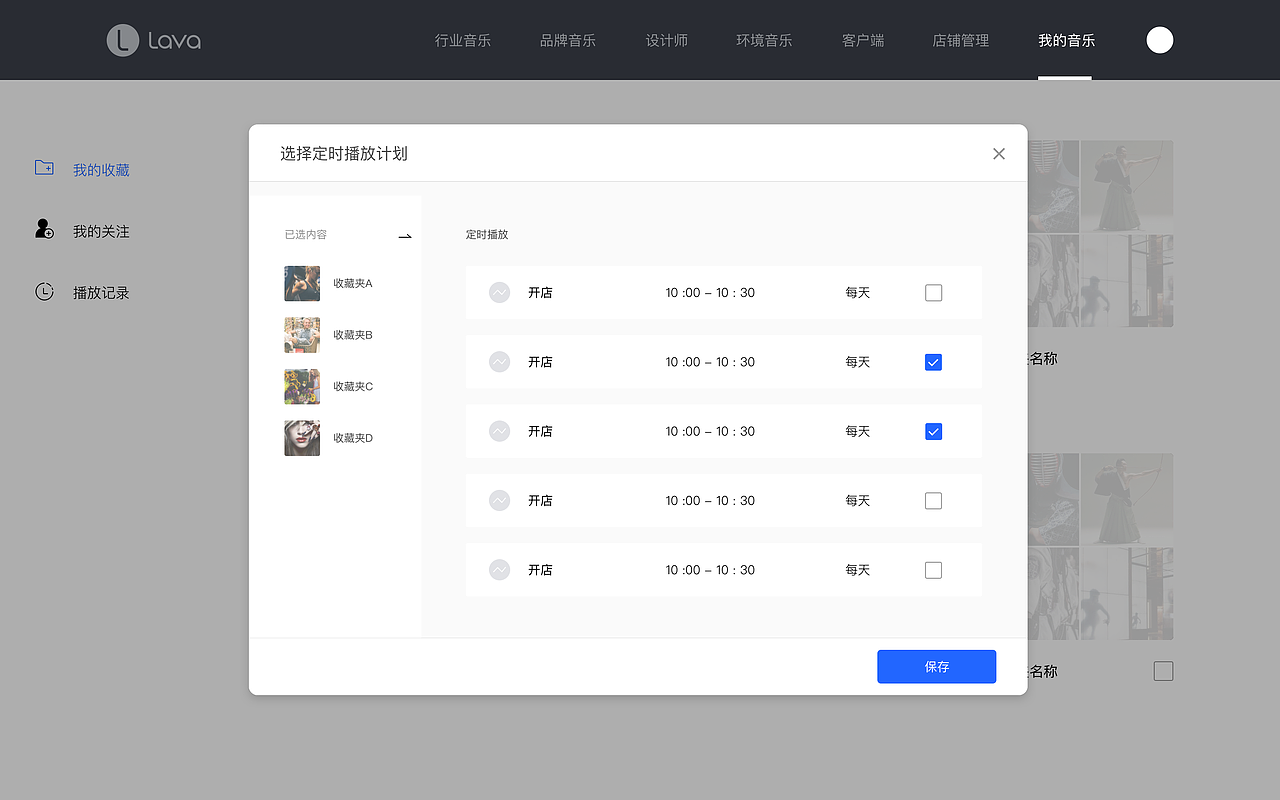Go to the 设计师 nav tab

tap(666, 40)
